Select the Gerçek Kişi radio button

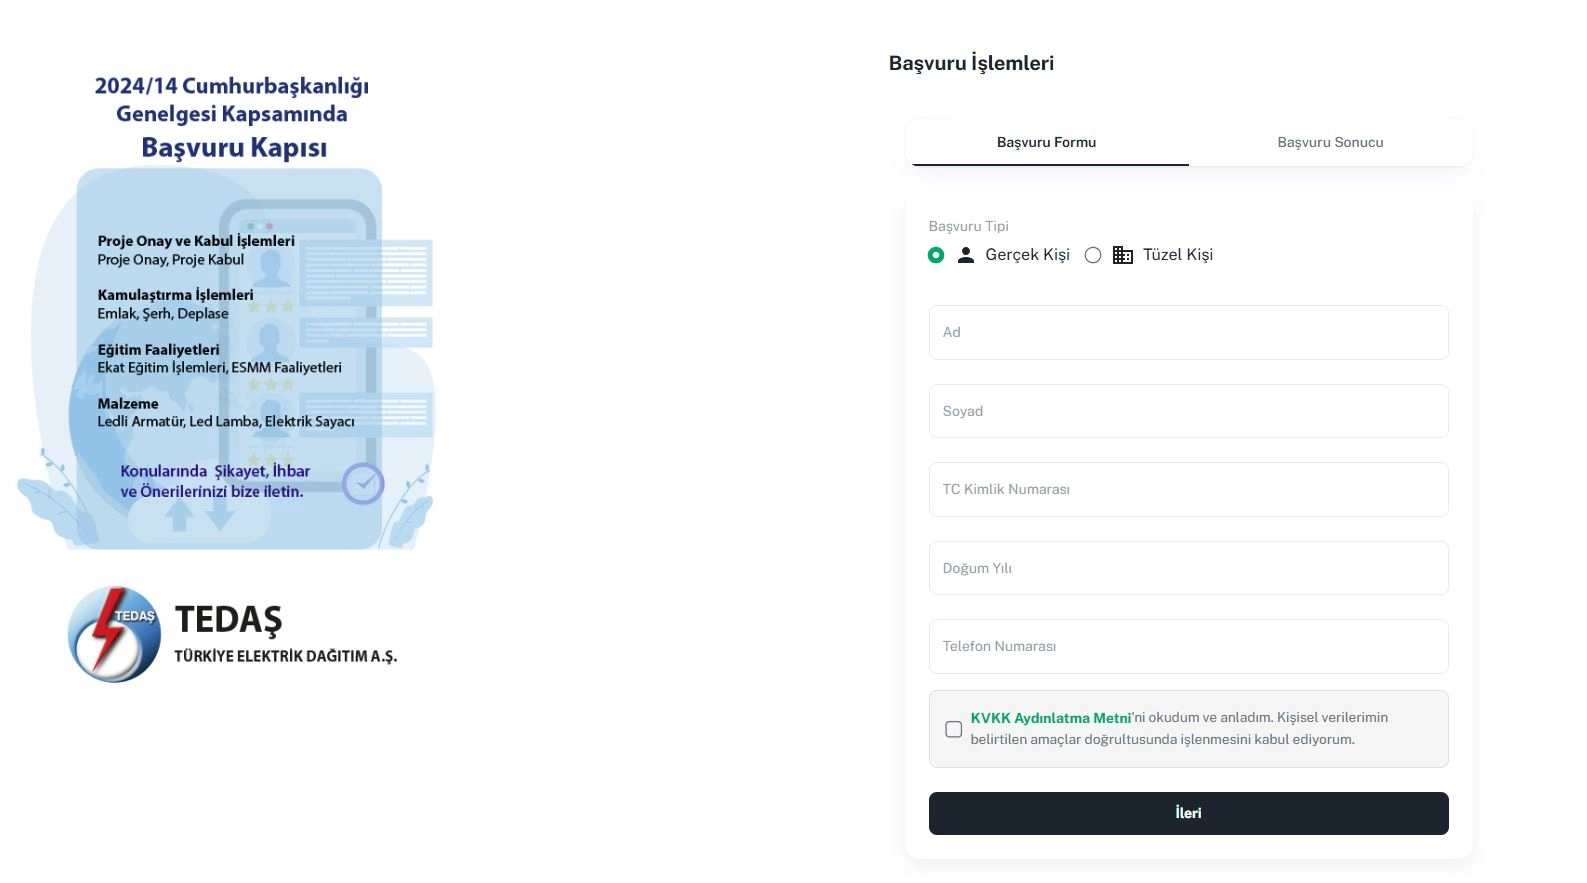[x=936, y=255]
